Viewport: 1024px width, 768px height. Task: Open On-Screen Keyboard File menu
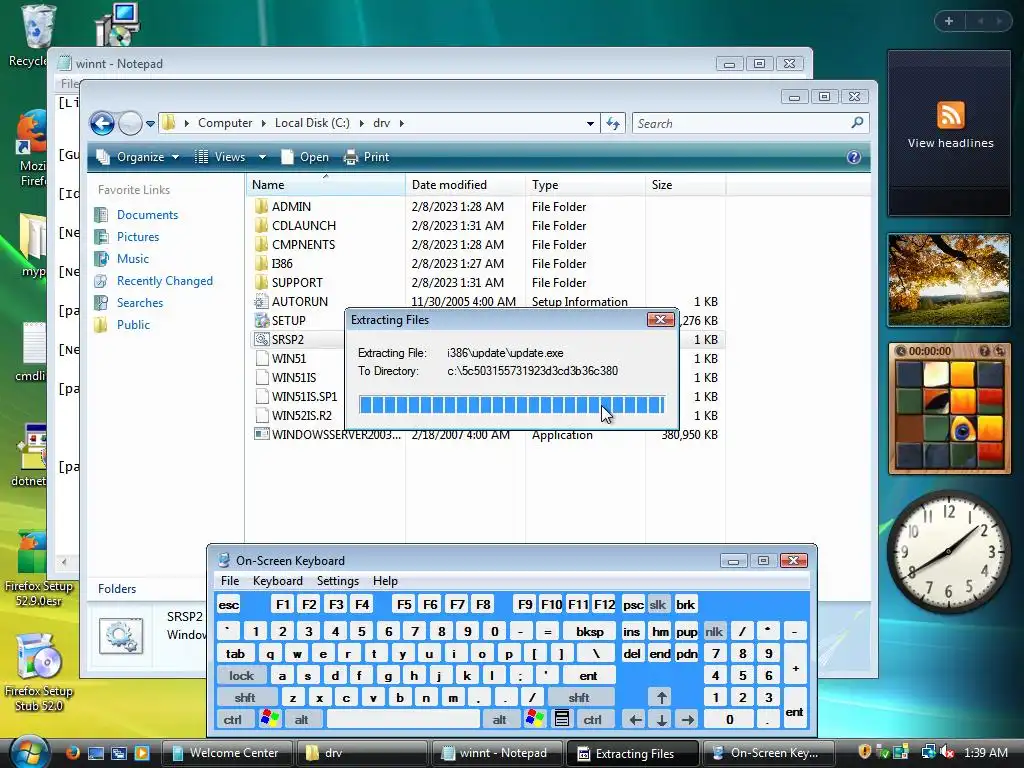tap(230, 581)
